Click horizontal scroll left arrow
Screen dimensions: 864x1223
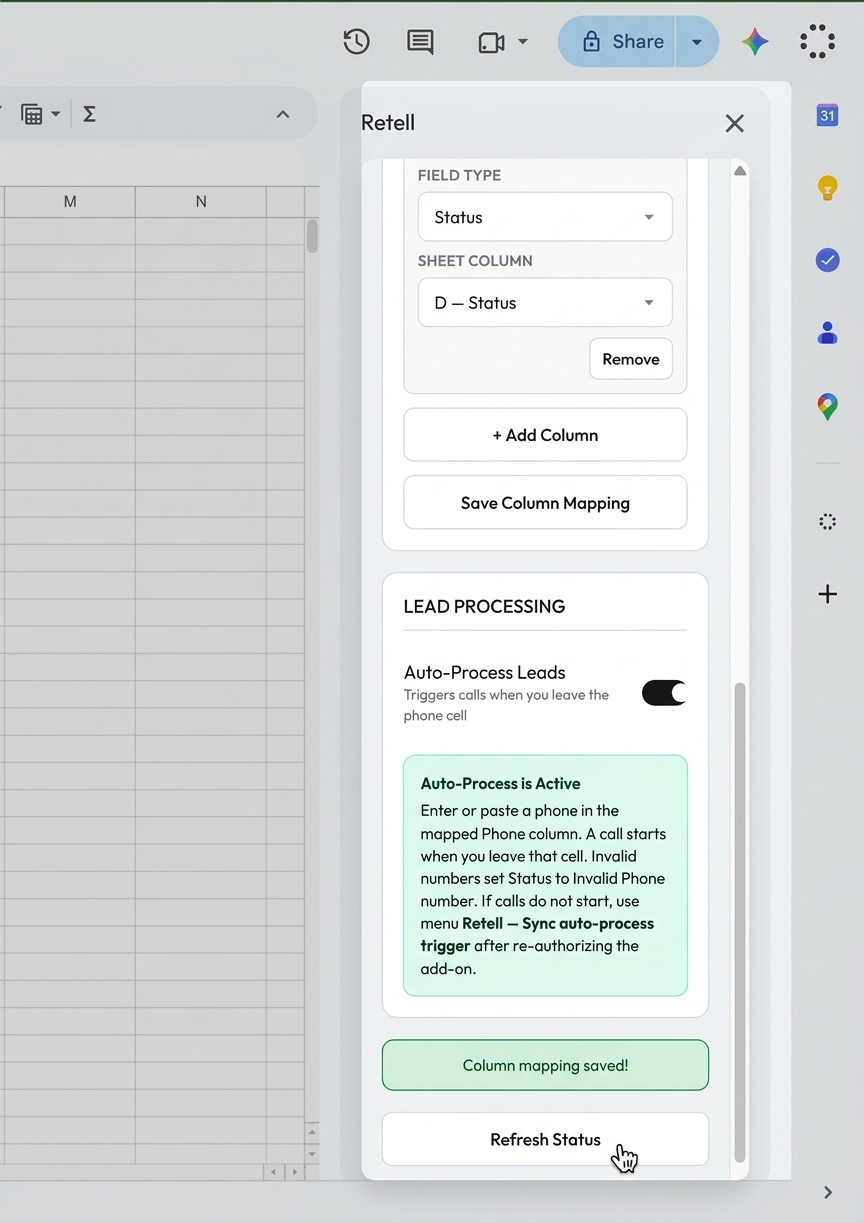[273, 1171]
